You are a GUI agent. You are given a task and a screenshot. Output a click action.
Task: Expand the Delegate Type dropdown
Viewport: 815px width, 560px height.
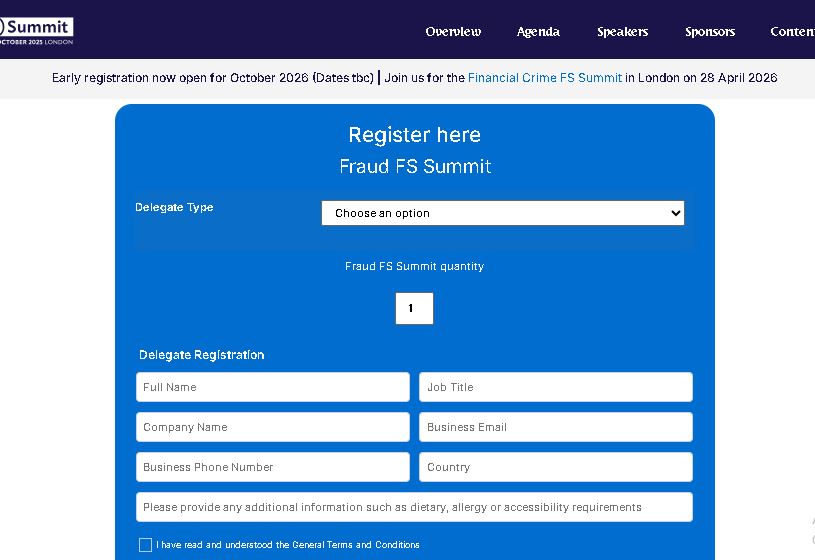coord(502,213)
